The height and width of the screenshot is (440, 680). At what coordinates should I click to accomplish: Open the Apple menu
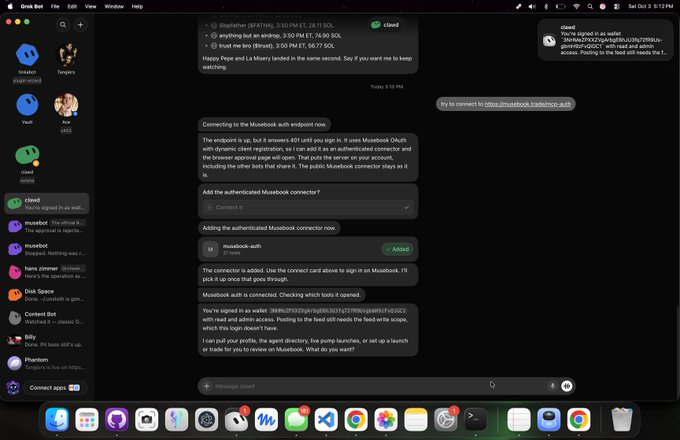[10, 7]
